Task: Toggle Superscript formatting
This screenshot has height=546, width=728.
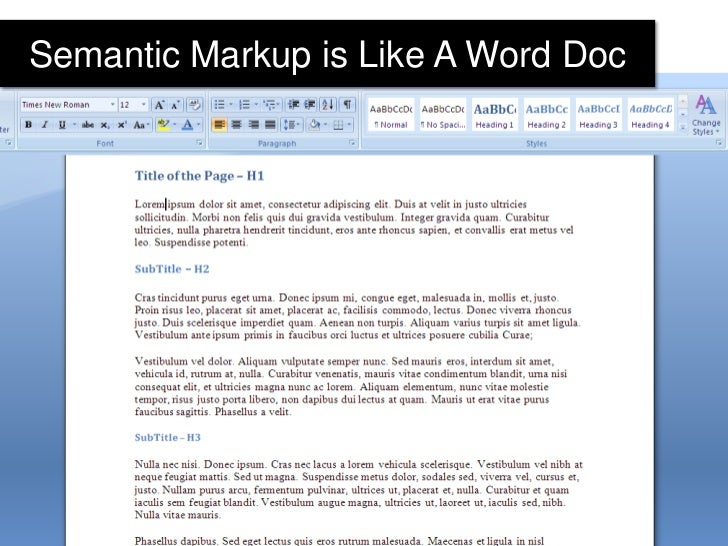Action: tap(122, 125)
